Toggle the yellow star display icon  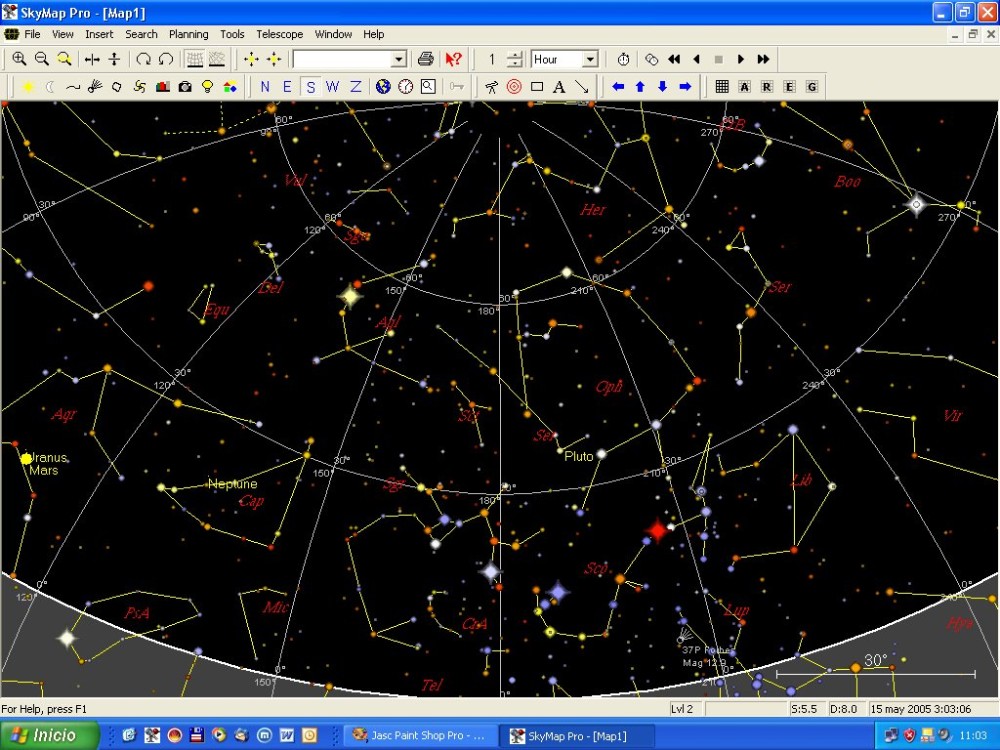(x=28, y=87)
